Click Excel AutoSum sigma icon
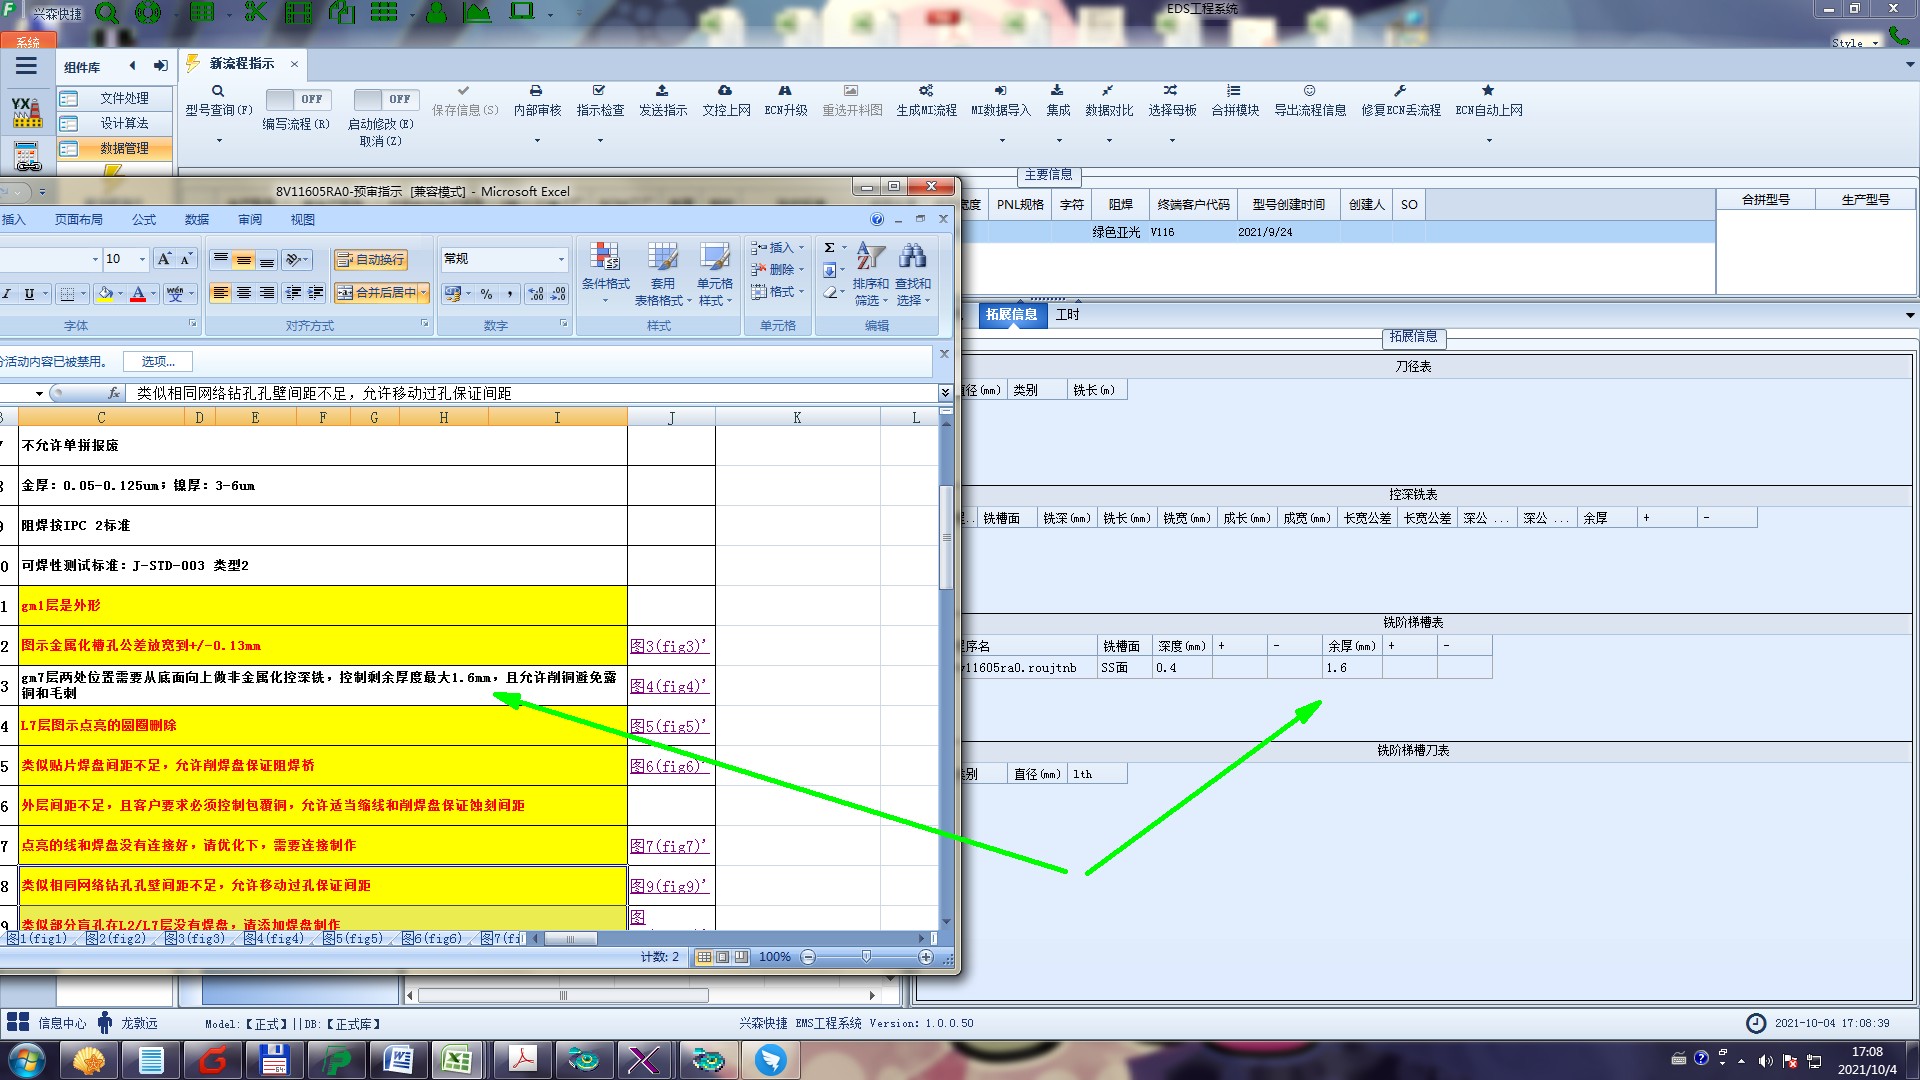1920x1080 pixels. tap(829, 248)
